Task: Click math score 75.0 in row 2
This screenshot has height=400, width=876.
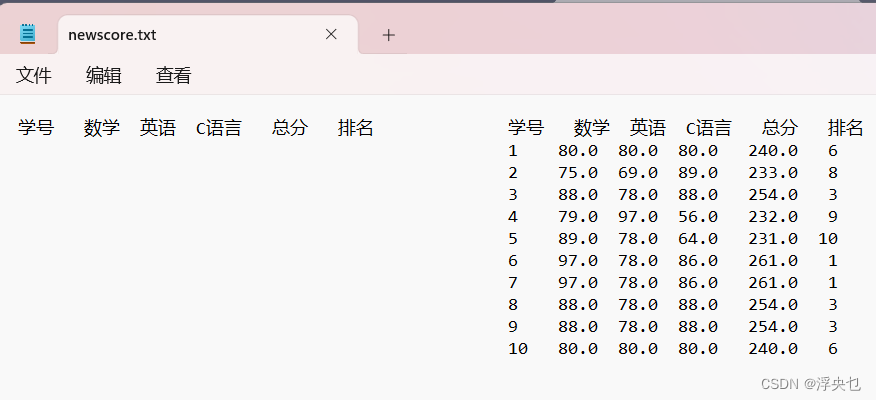Action: click(578, 173)
